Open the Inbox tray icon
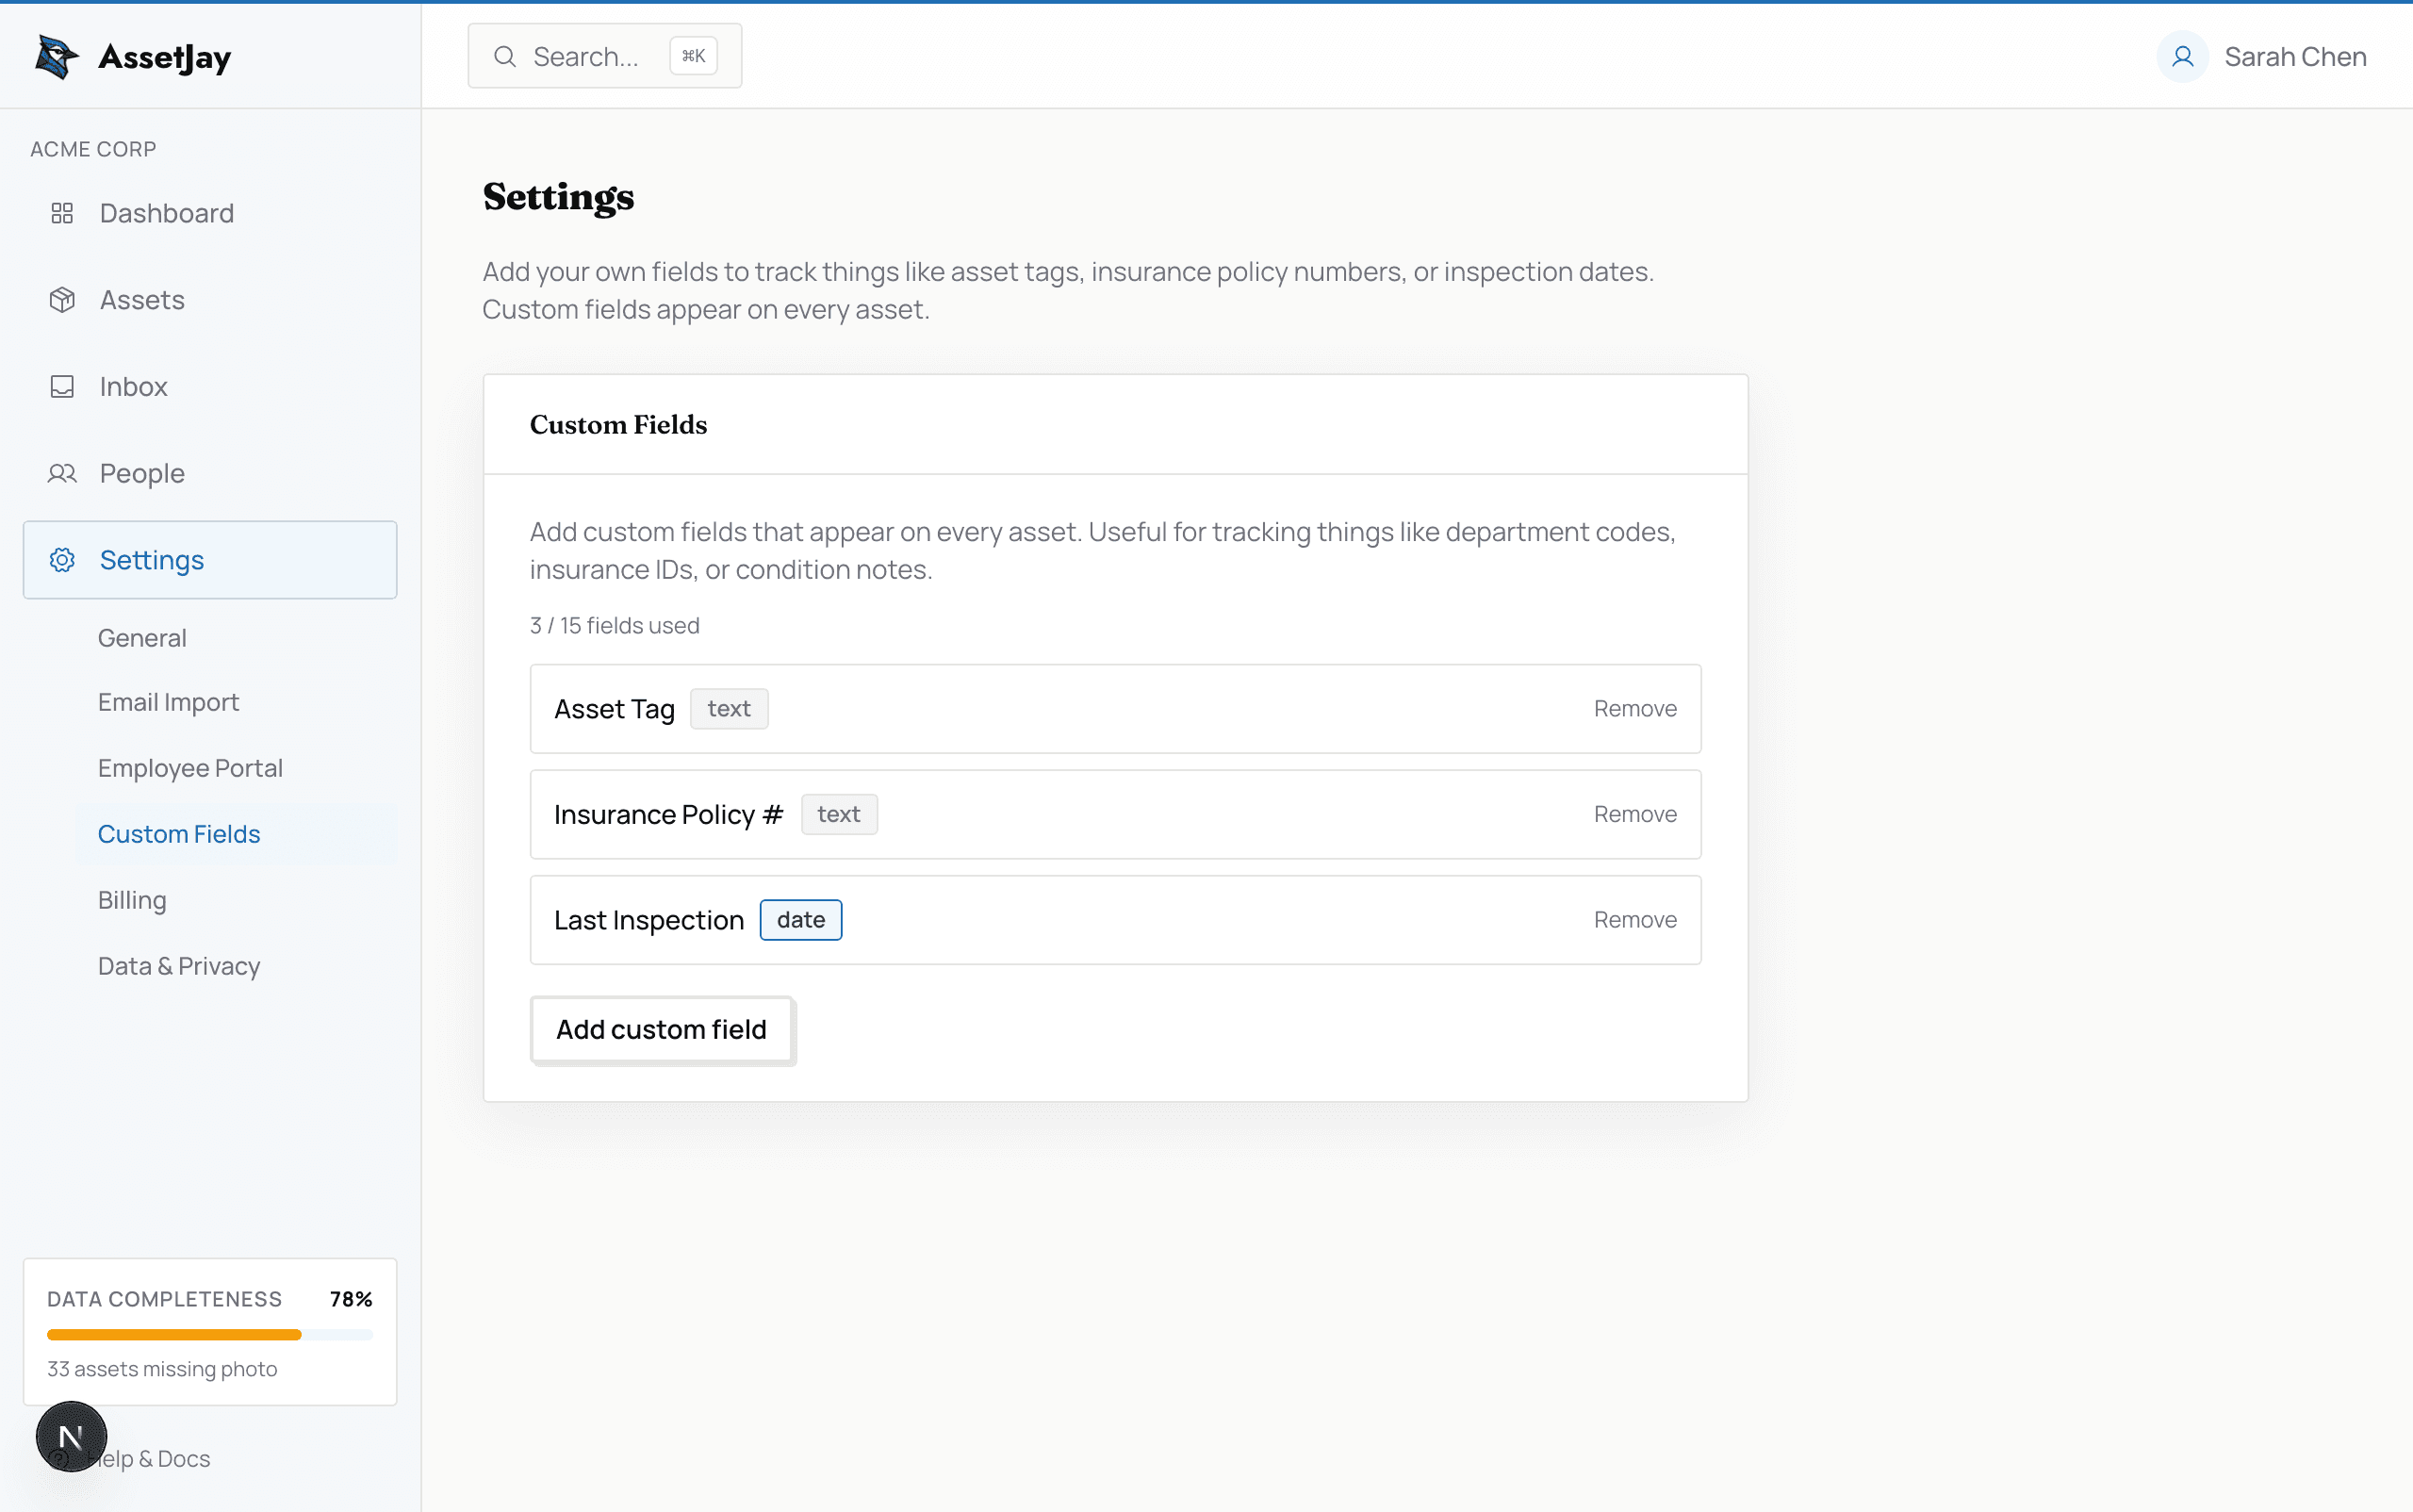The width and height of the screenshot is (2413, 1512). coord(62,386)
